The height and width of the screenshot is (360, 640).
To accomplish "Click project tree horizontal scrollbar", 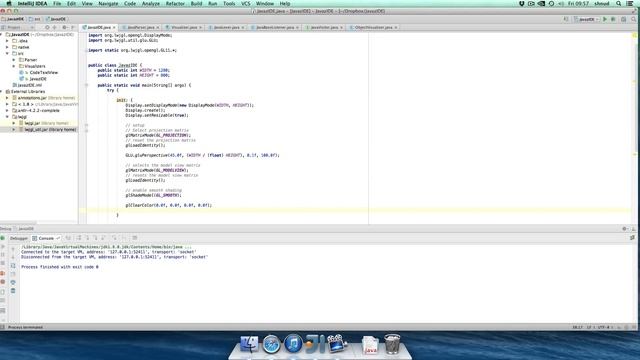I will 18,223.
